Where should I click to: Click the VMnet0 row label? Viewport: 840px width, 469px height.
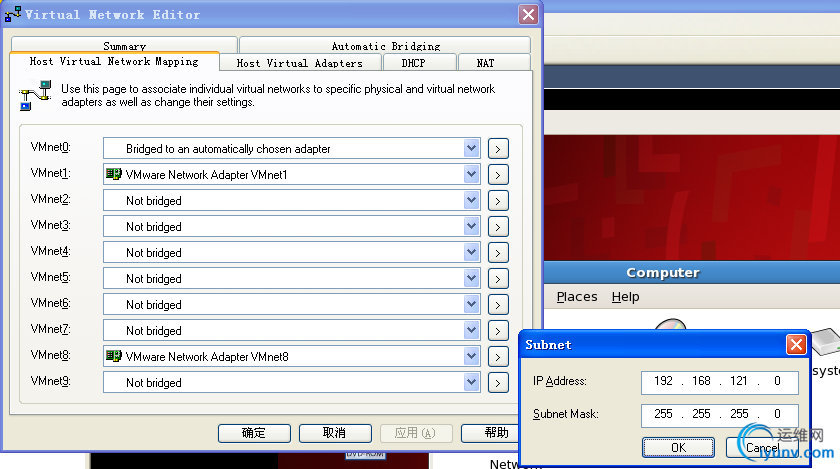pyautogui.click(x=50, y=147)
